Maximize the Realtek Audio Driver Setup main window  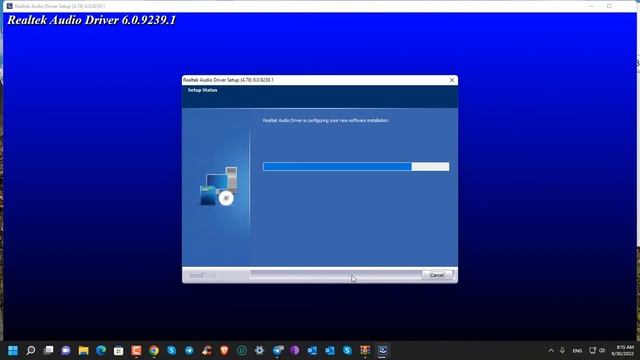click(609, 6)
